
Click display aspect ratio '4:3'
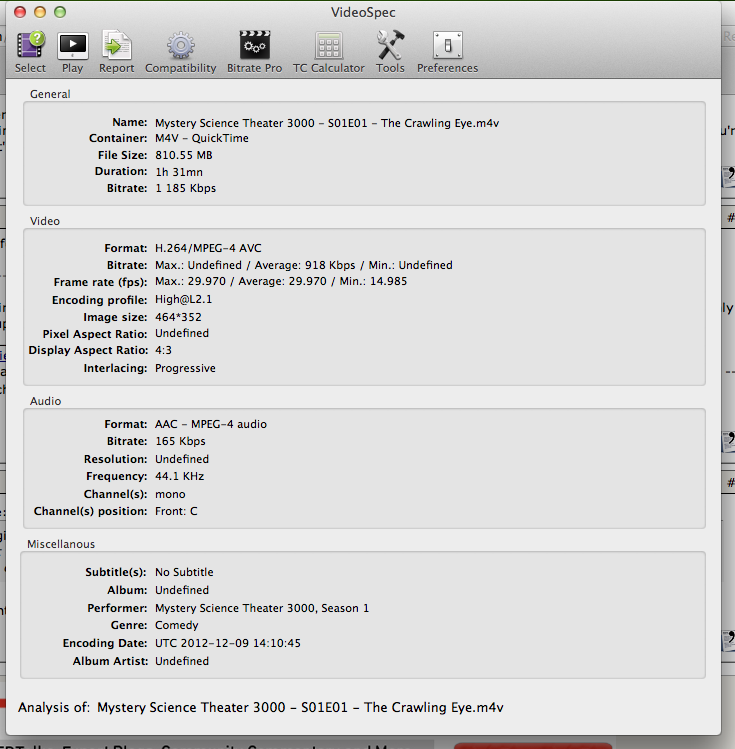coord(163,350)
